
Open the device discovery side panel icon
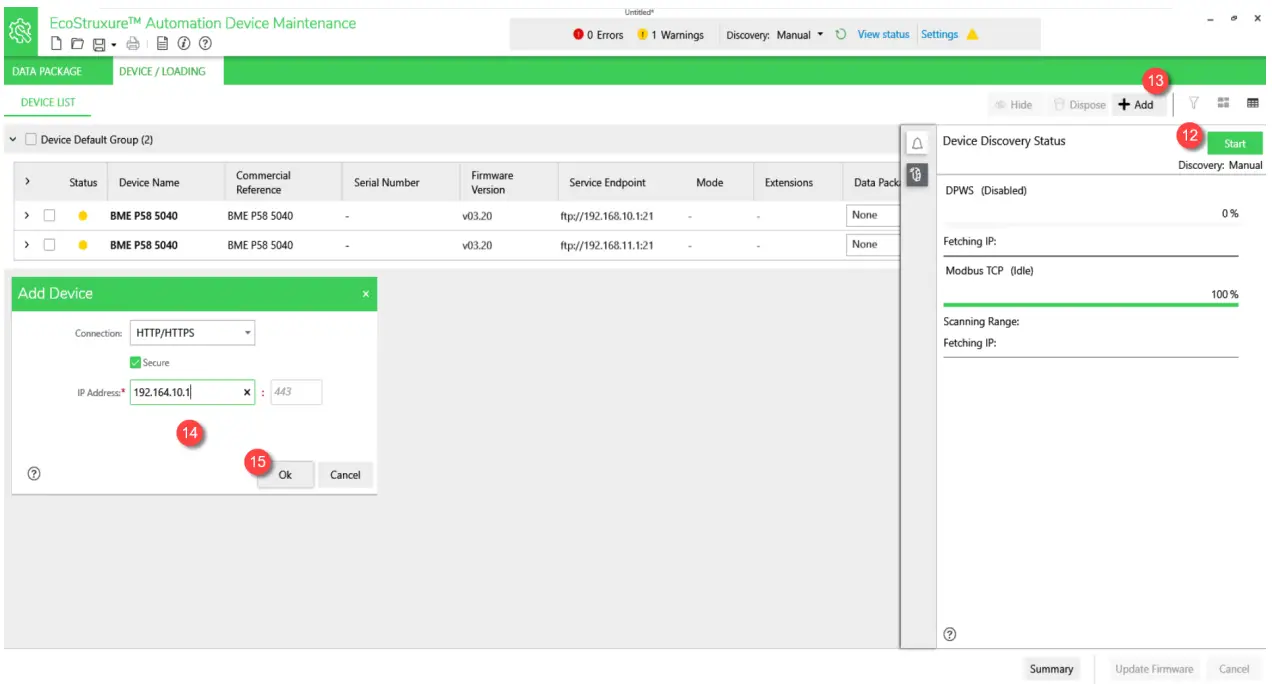coord(917,174)
